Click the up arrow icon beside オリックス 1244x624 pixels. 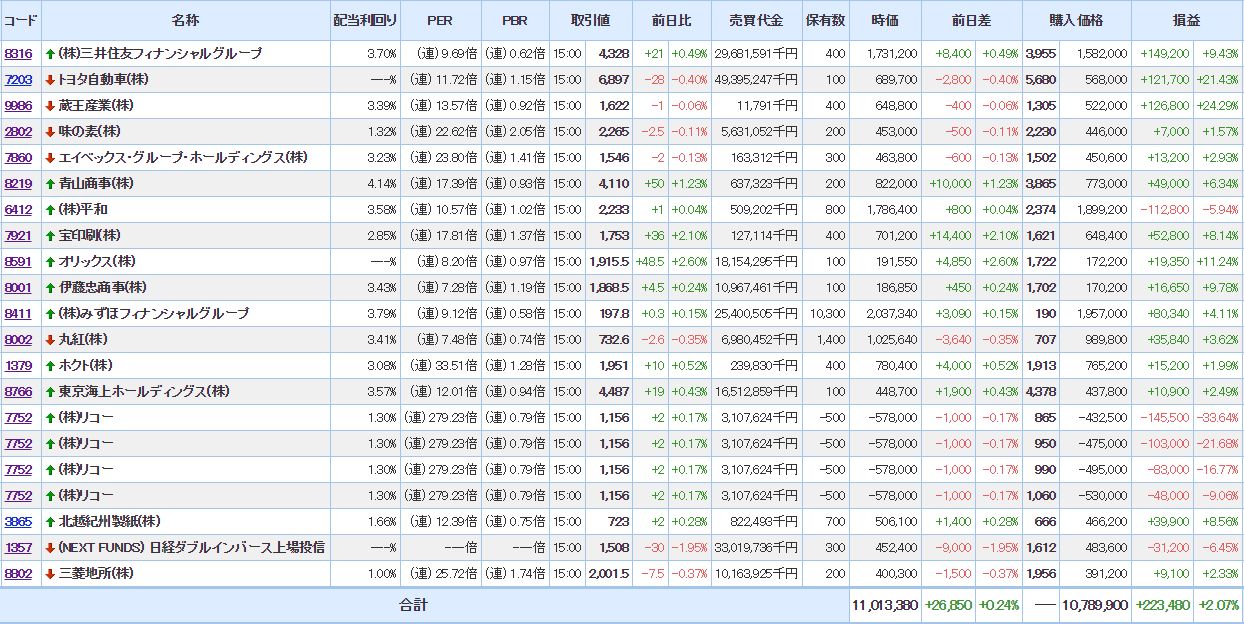(x=50, y=261)
